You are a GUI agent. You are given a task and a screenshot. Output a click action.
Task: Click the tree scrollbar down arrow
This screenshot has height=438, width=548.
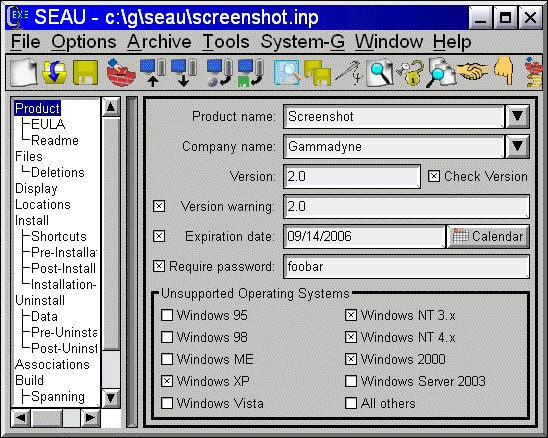tap(111, 398)
